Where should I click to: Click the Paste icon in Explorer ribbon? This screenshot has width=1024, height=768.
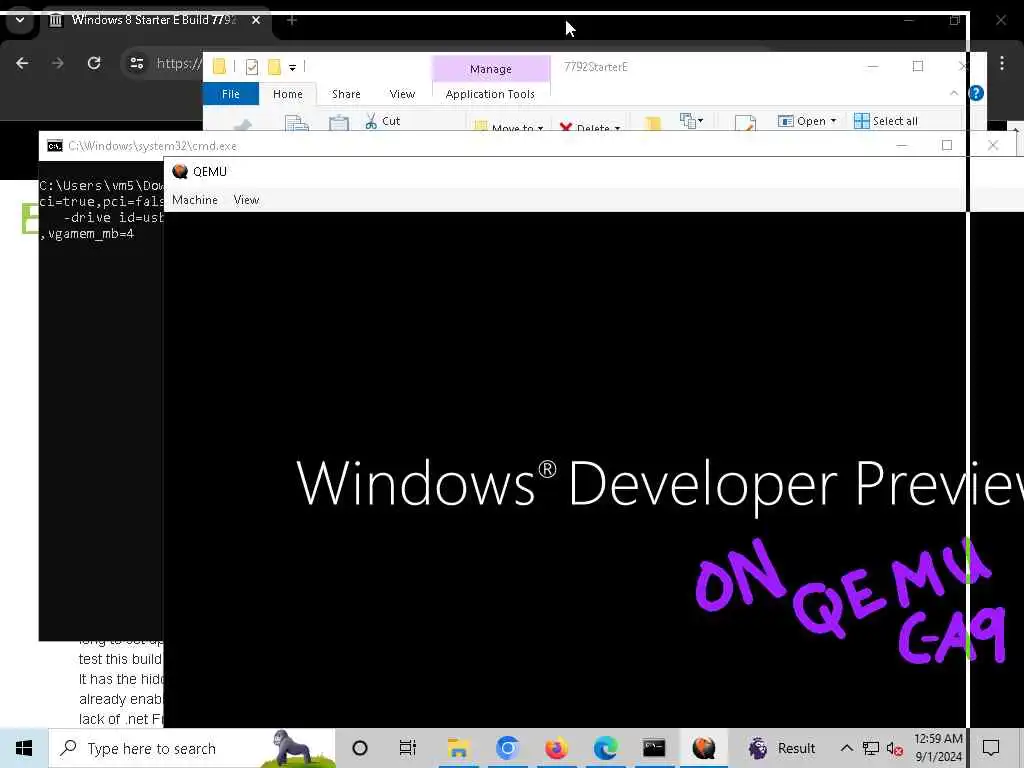[x=338, y=123]
